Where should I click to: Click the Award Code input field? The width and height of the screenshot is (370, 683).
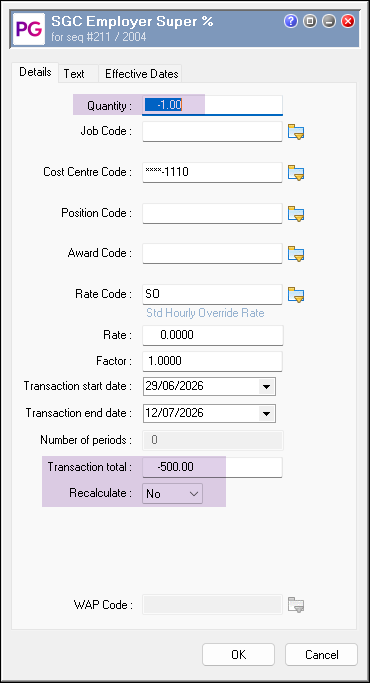coord(213,254)
